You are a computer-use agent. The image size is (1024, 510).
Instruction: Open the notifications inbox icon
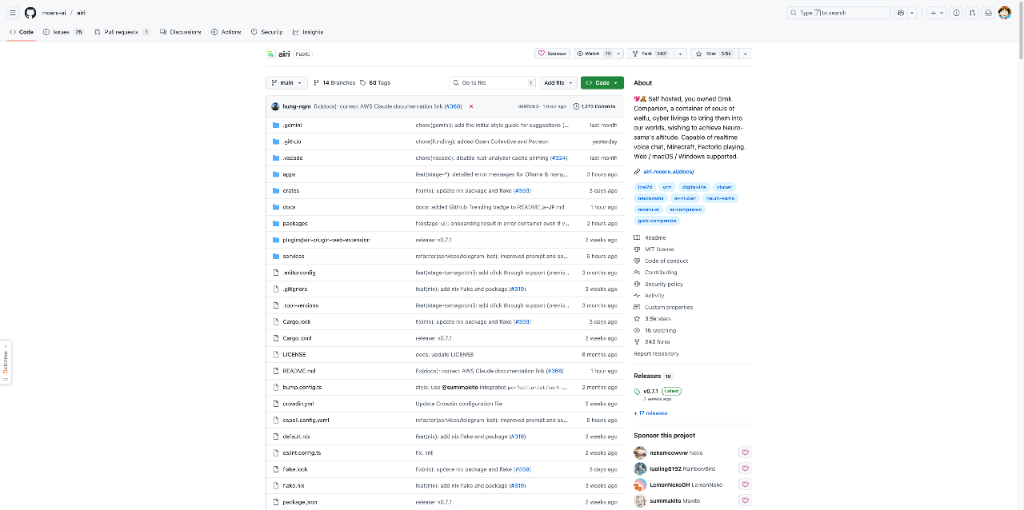point(989,12)
